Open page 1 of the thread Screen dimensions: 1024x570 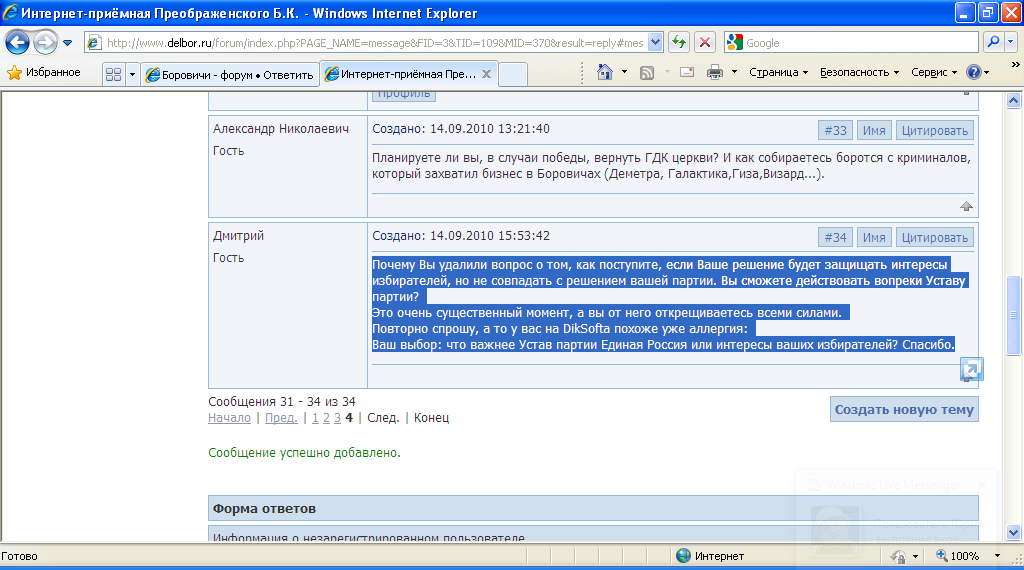[x=315, y=418]
